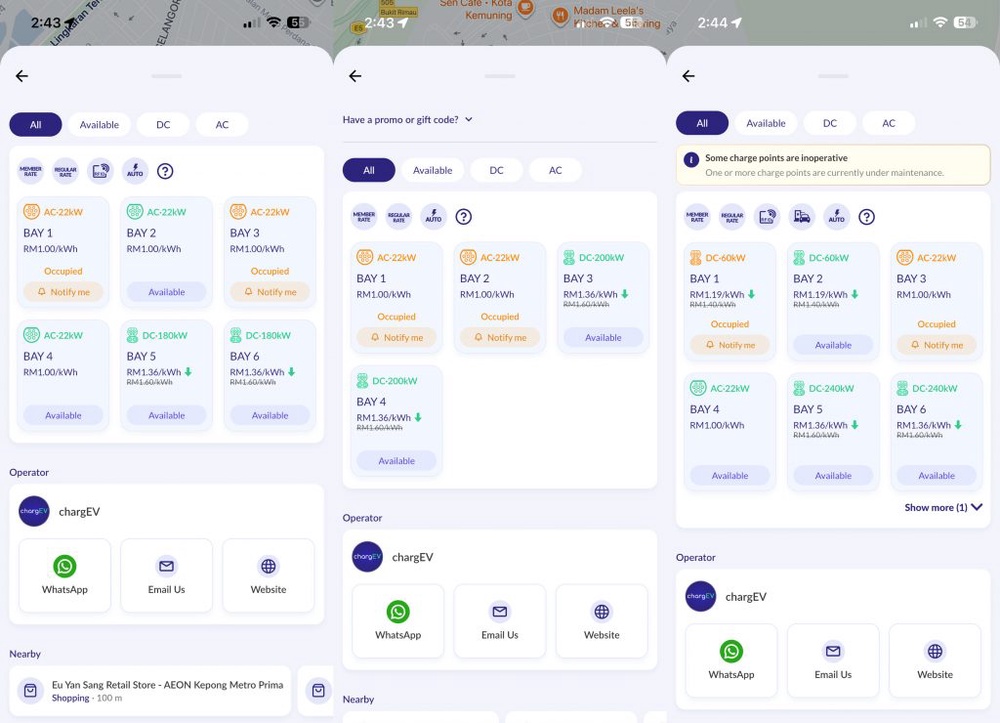Tap Notify me for BAY 2 on middle screen
The image size is (1000, 723).
coord(500,337)
